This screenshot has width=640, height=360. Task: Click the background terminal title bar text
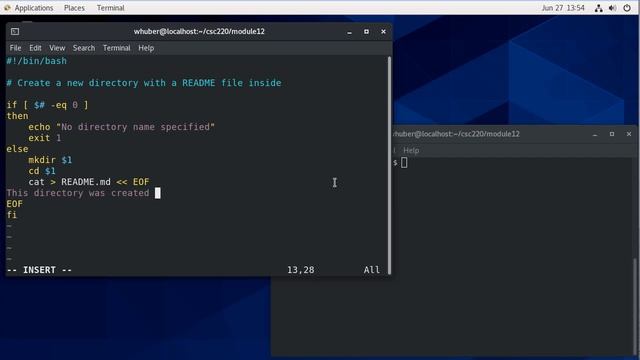click(456, 134)
